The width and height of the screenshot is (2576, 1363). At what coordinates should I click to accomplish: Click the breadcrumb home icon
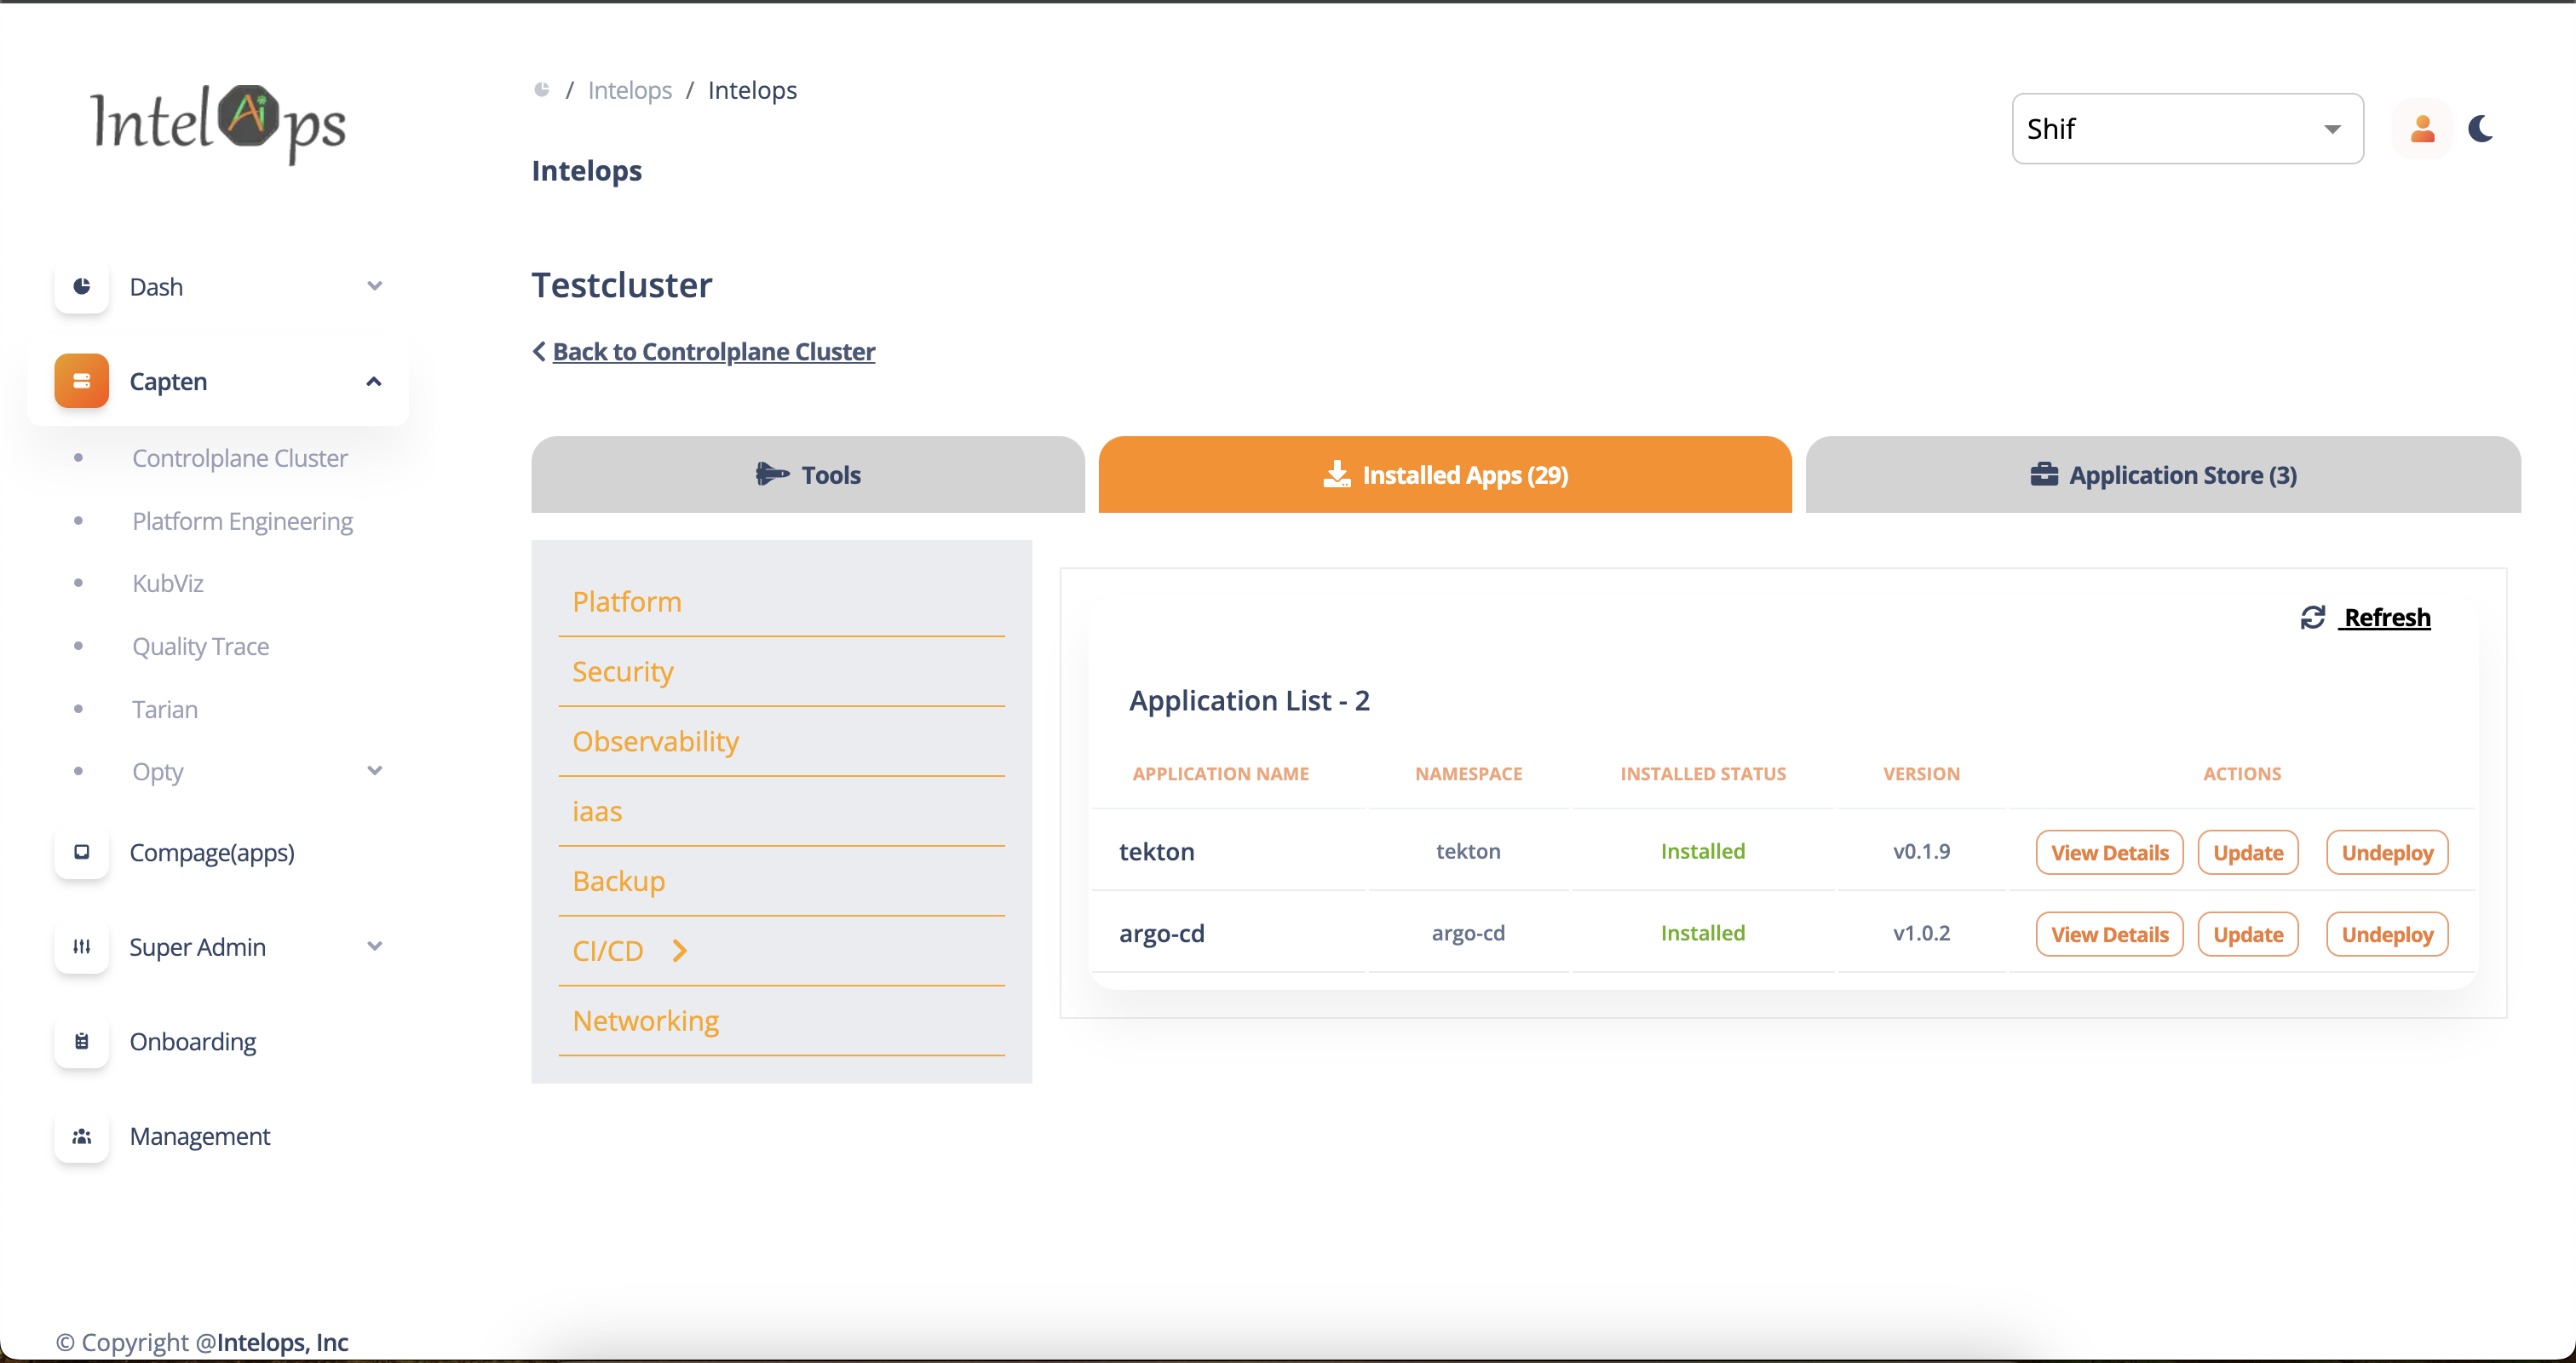[x=542, y=90]
